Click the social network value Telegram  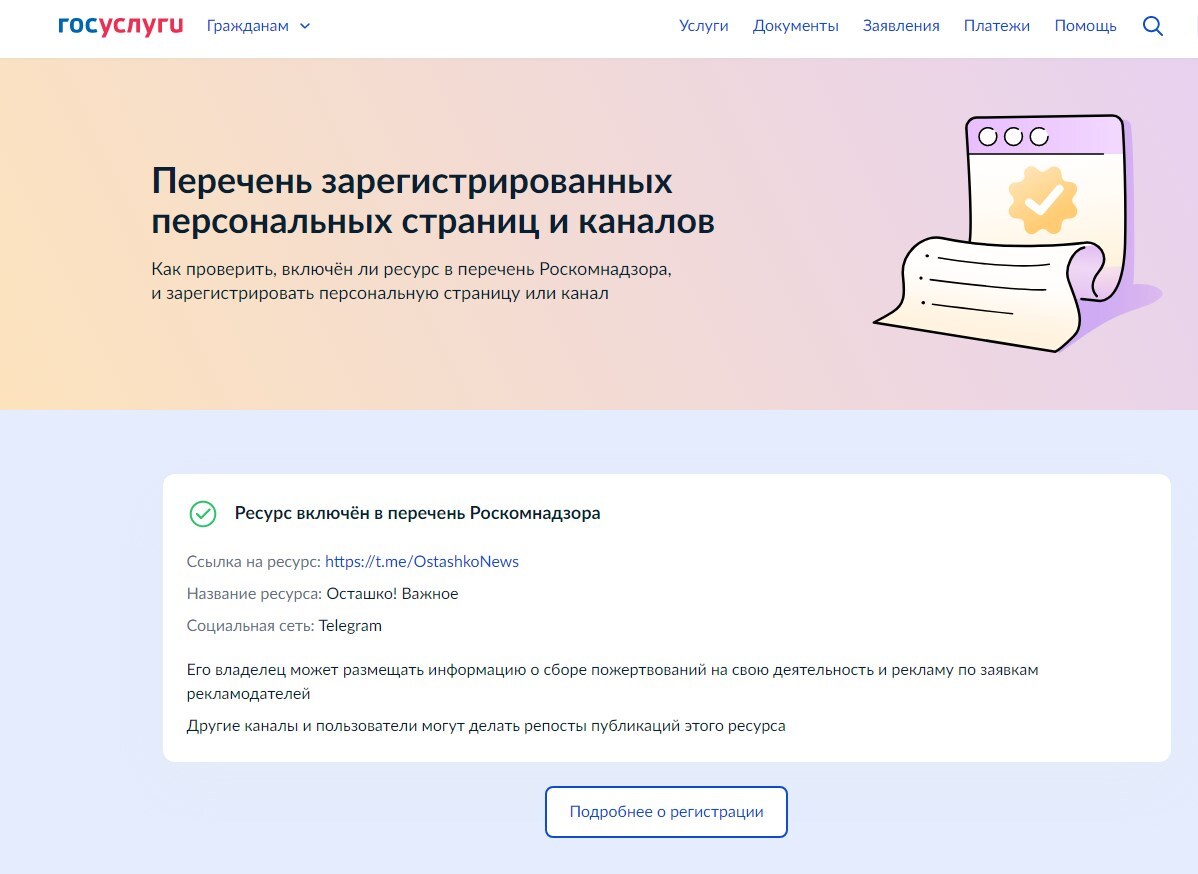coord(350,626)
